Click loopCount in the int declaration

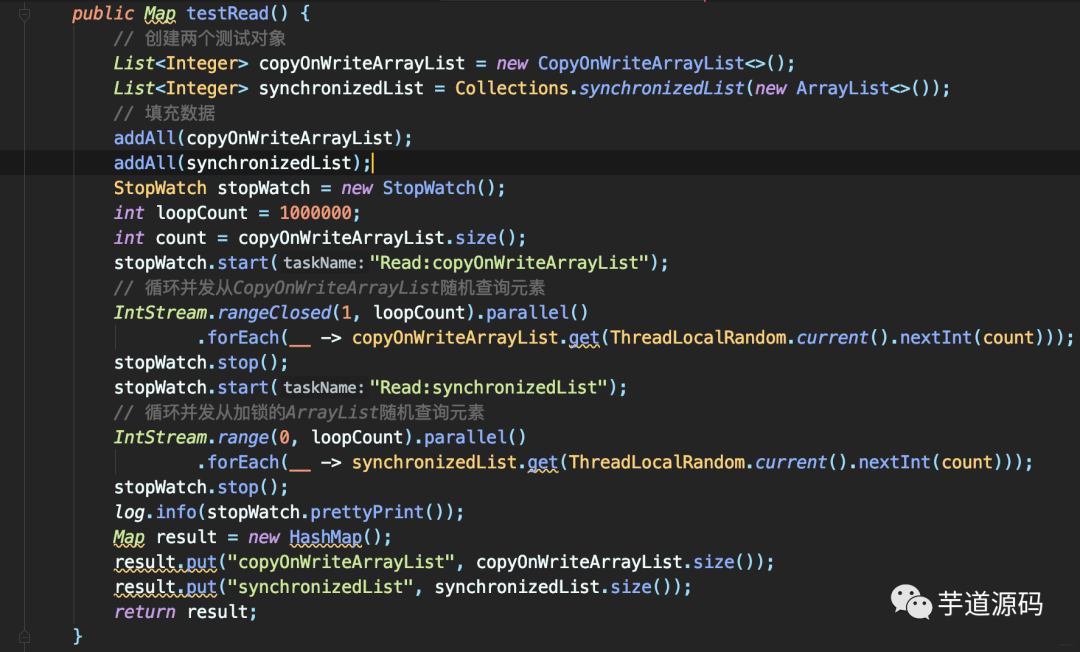click(x=201, y=213)
